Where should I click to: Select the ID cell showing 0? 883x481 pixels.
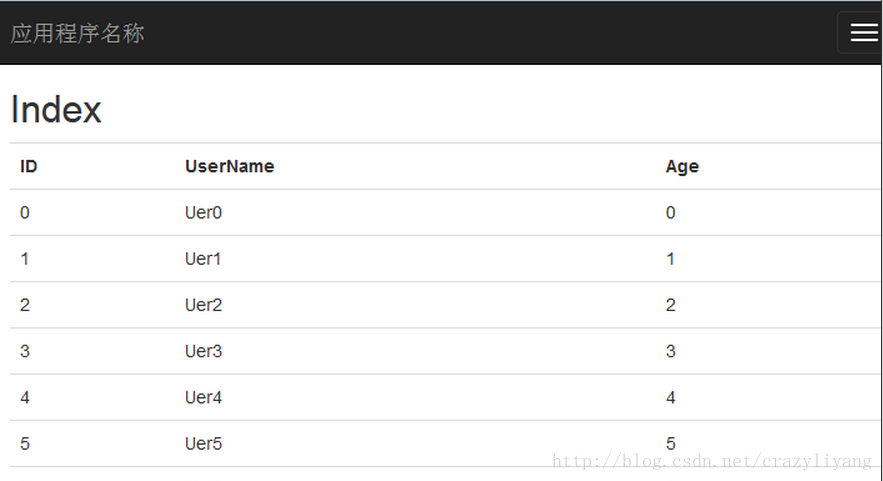point(25,212)
